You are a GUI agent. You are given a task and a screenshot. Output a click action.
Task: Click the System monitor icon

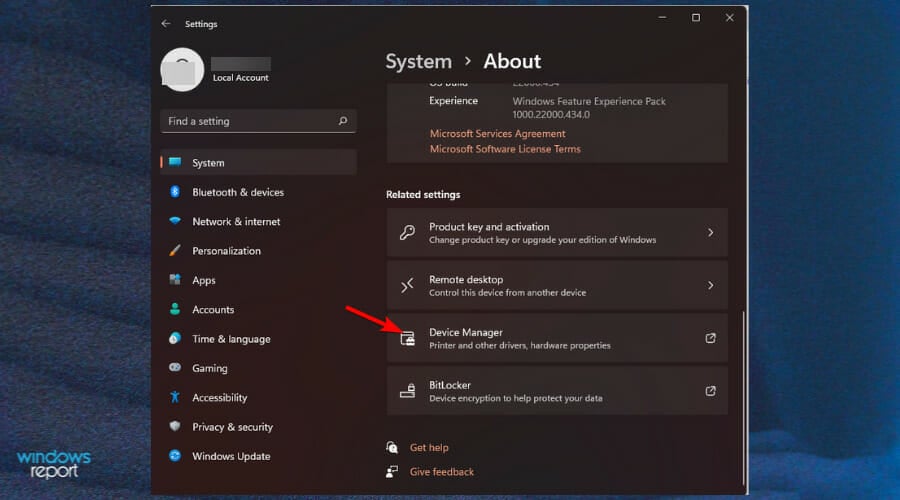(x=175, y=162)
